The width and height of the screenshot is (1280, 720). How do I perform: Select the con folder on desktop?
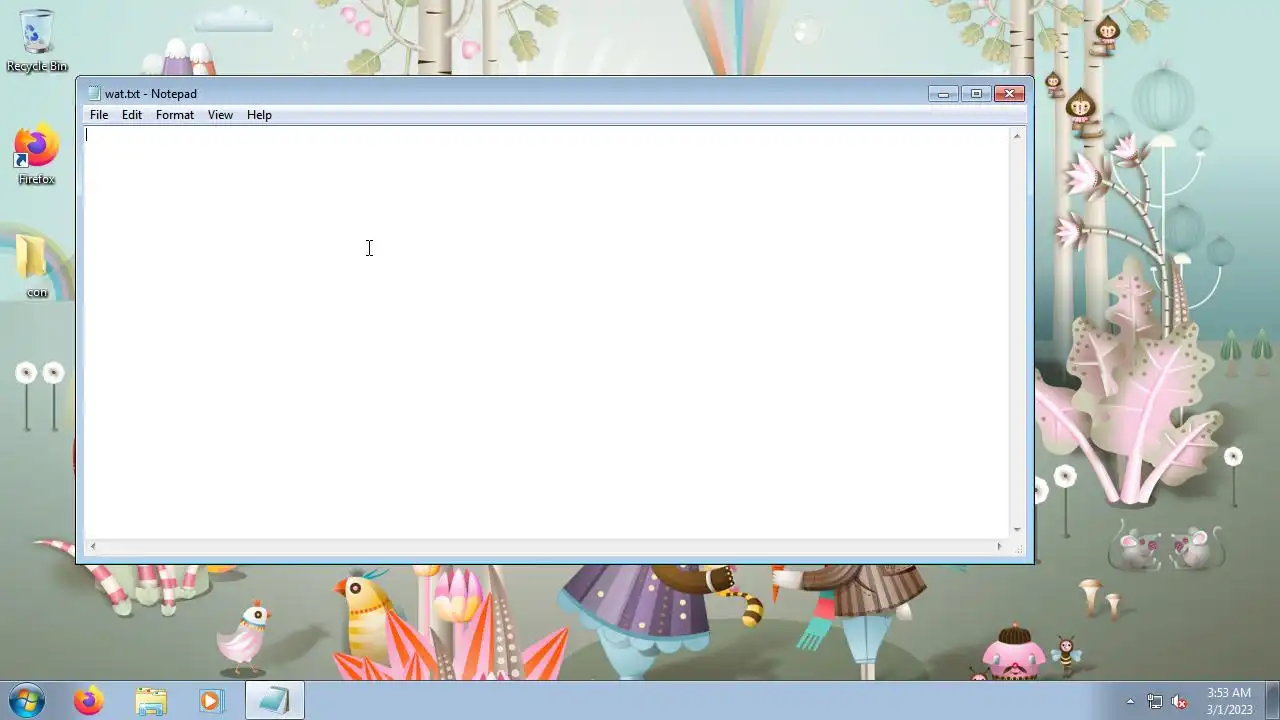point(37,265)
